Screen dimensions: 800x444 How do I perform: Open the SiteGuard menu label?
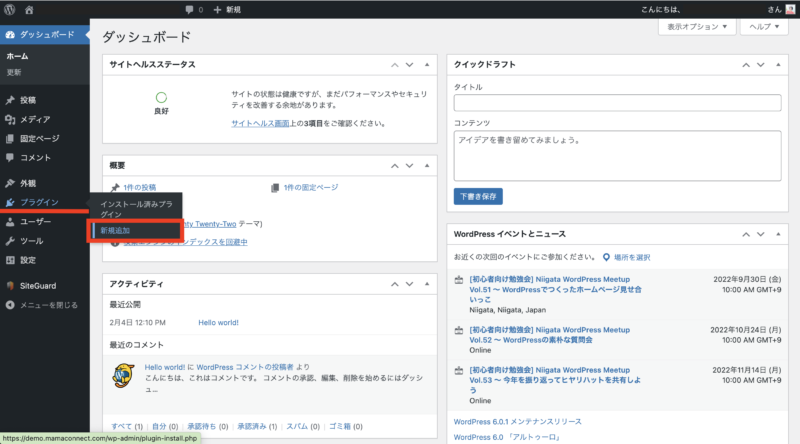[38, 286]
